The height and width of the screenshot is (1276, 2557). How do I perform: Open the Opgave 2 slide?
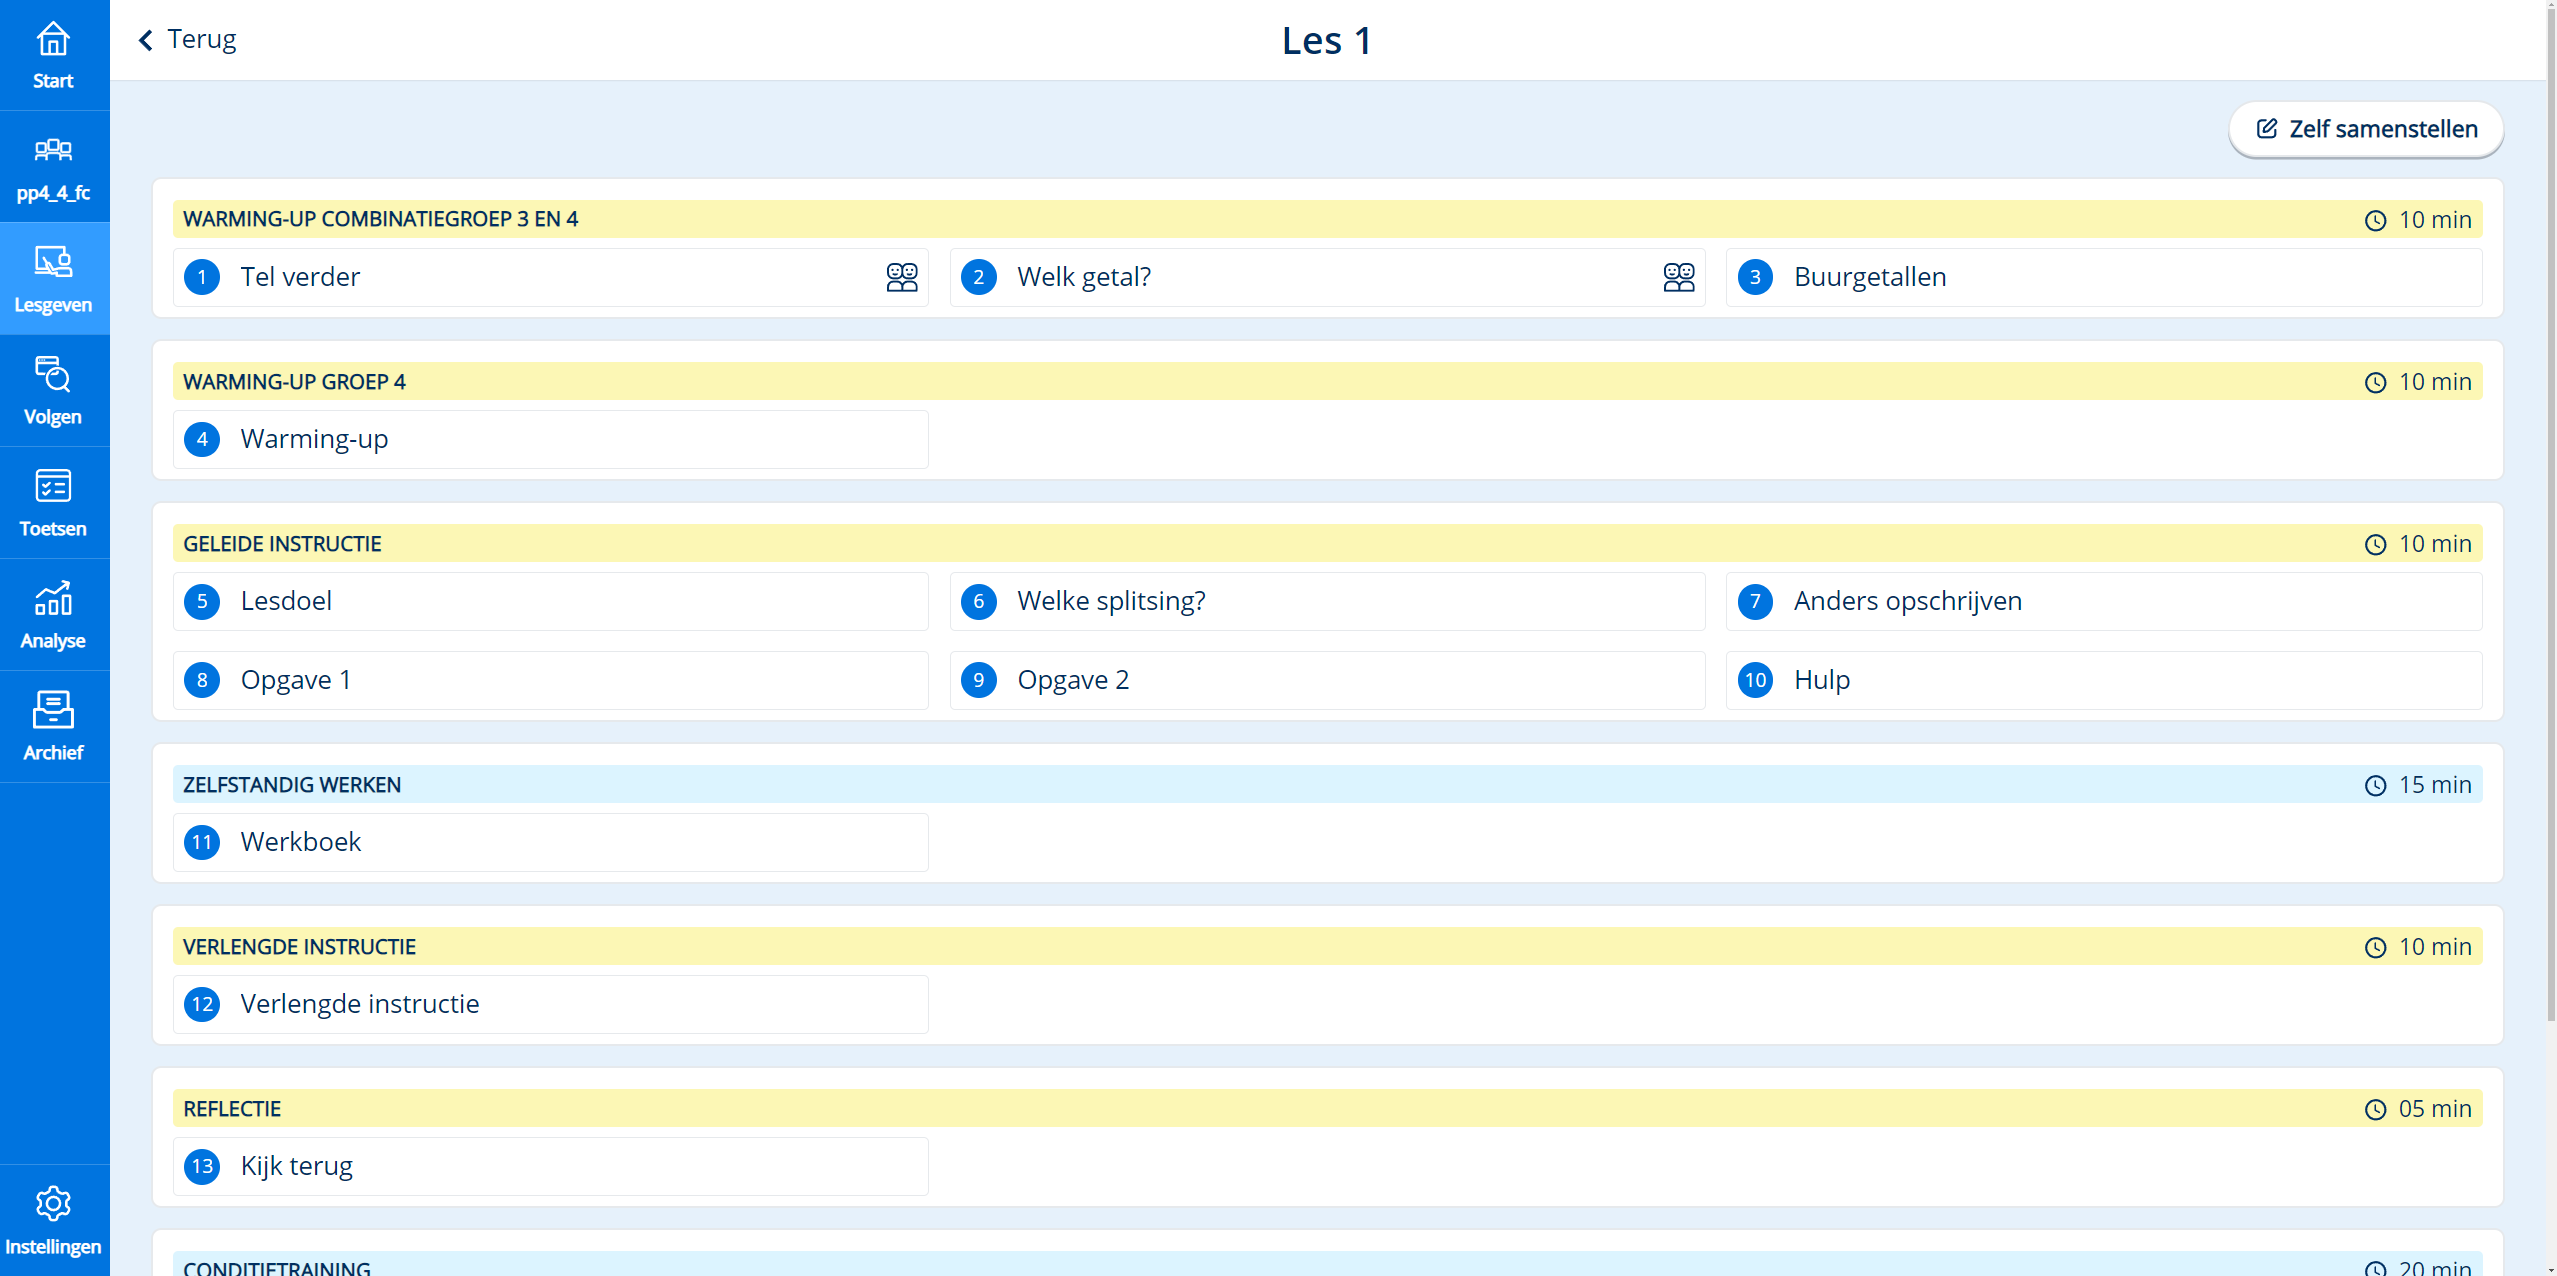[x=1327, y=680]
